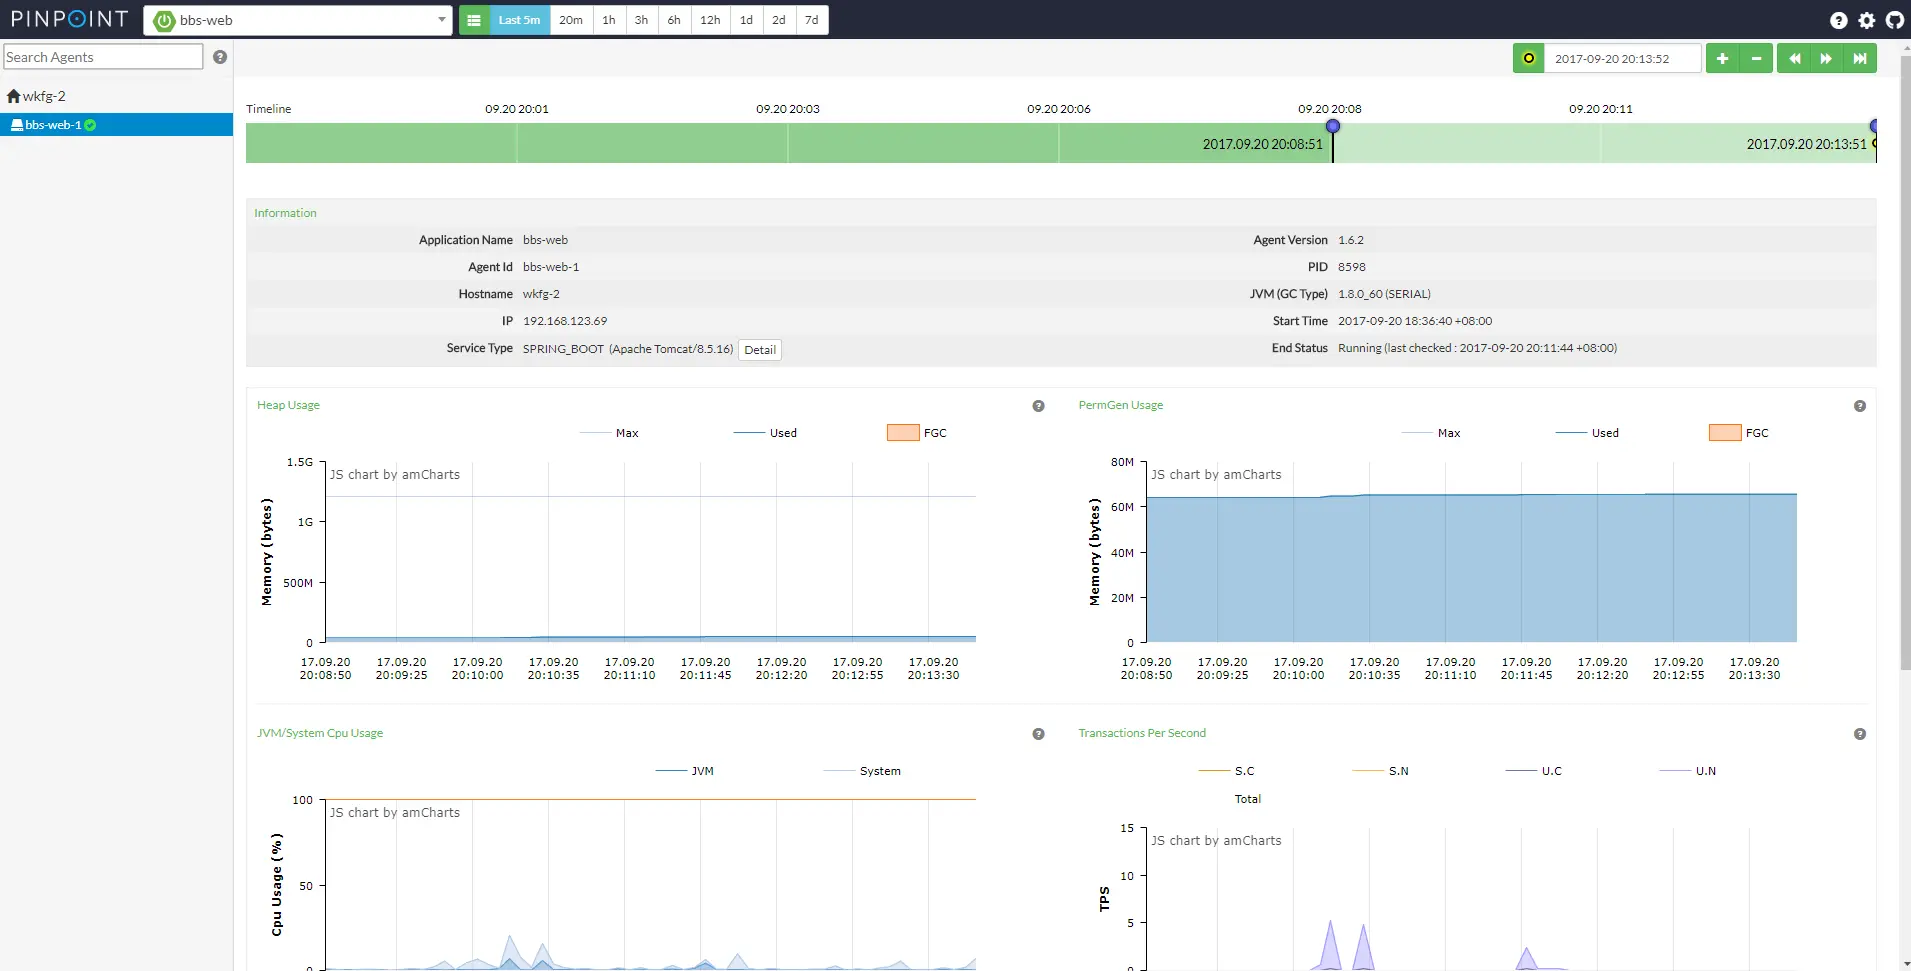1911x971 pixels.
Task: Click the FGC color swatch in PermGen Usage
Action: pos(1725,433)
